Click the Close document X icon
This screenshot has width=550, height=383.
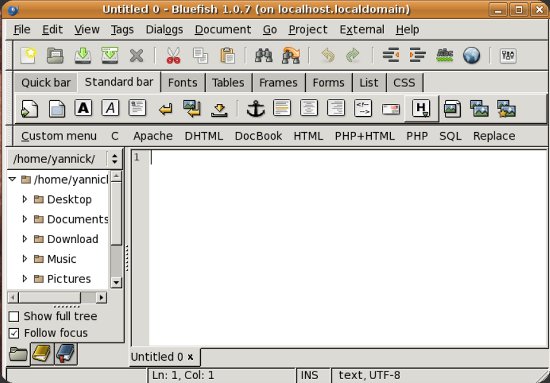pyautogui.click(x=136, y=55)
